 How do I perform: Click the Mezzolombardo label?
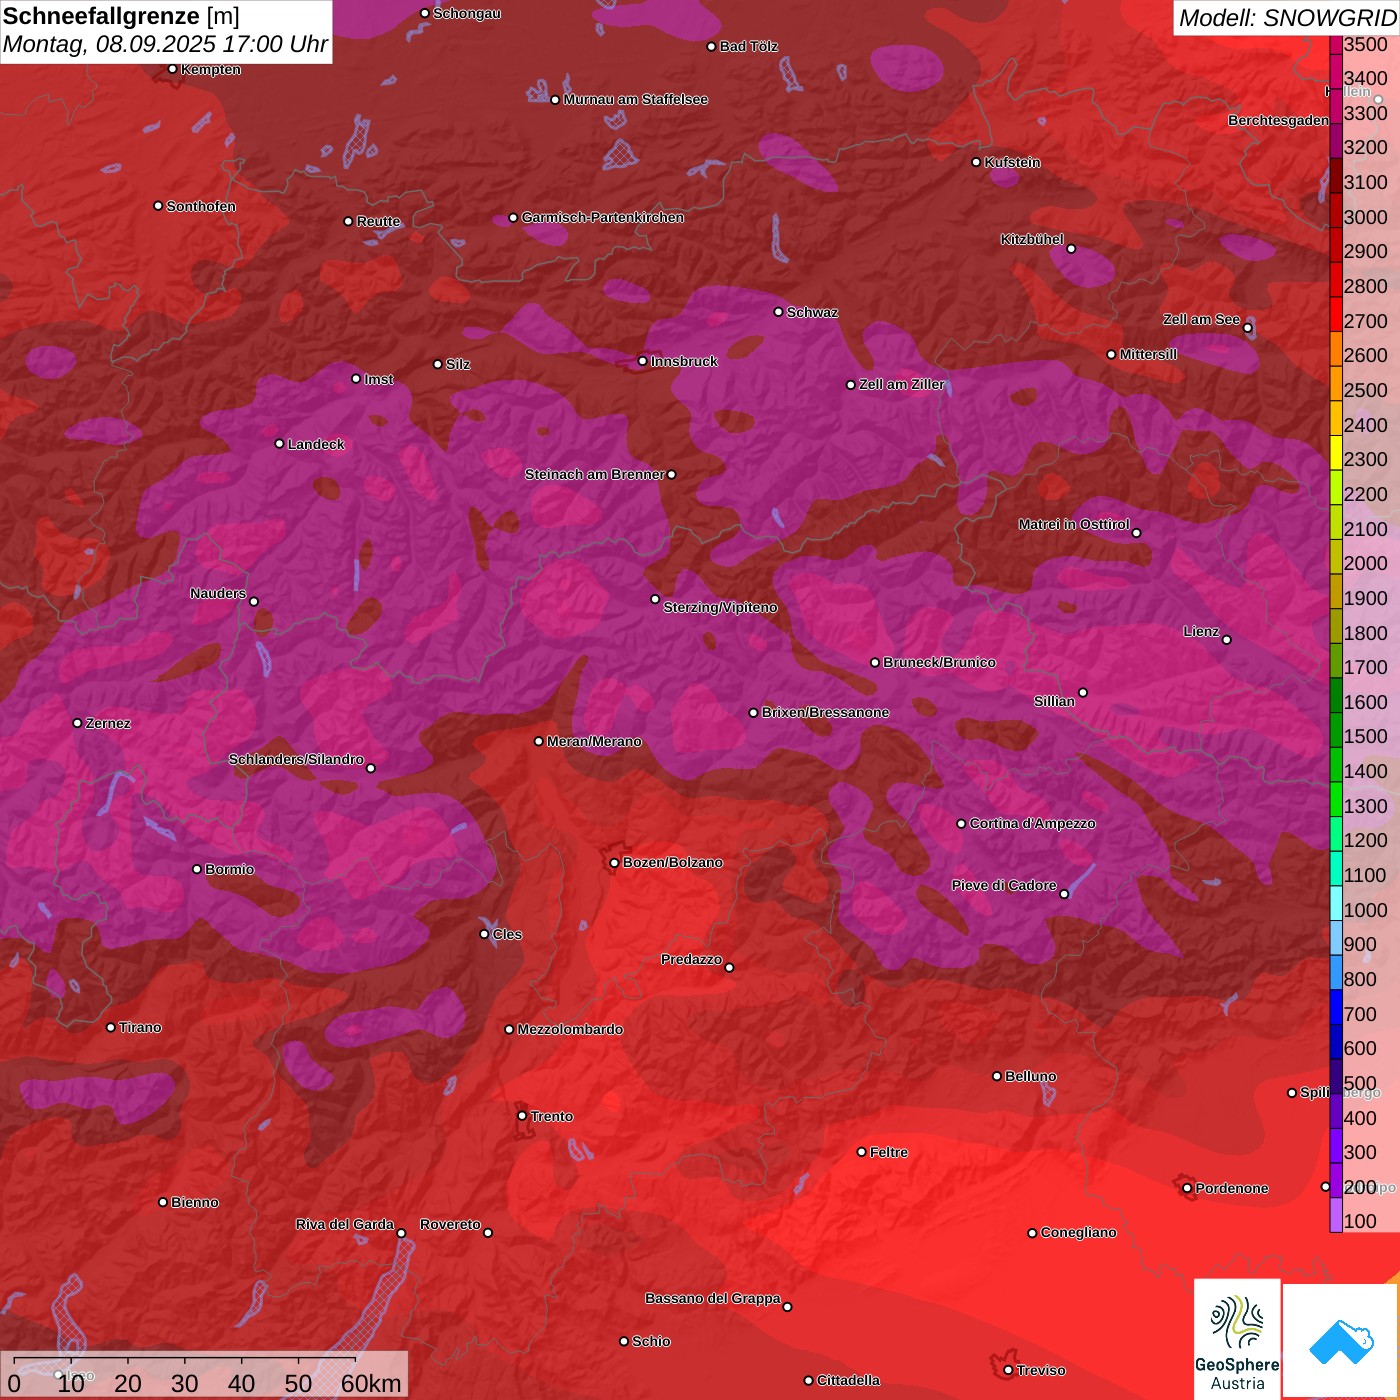(x=570, y=1029)
